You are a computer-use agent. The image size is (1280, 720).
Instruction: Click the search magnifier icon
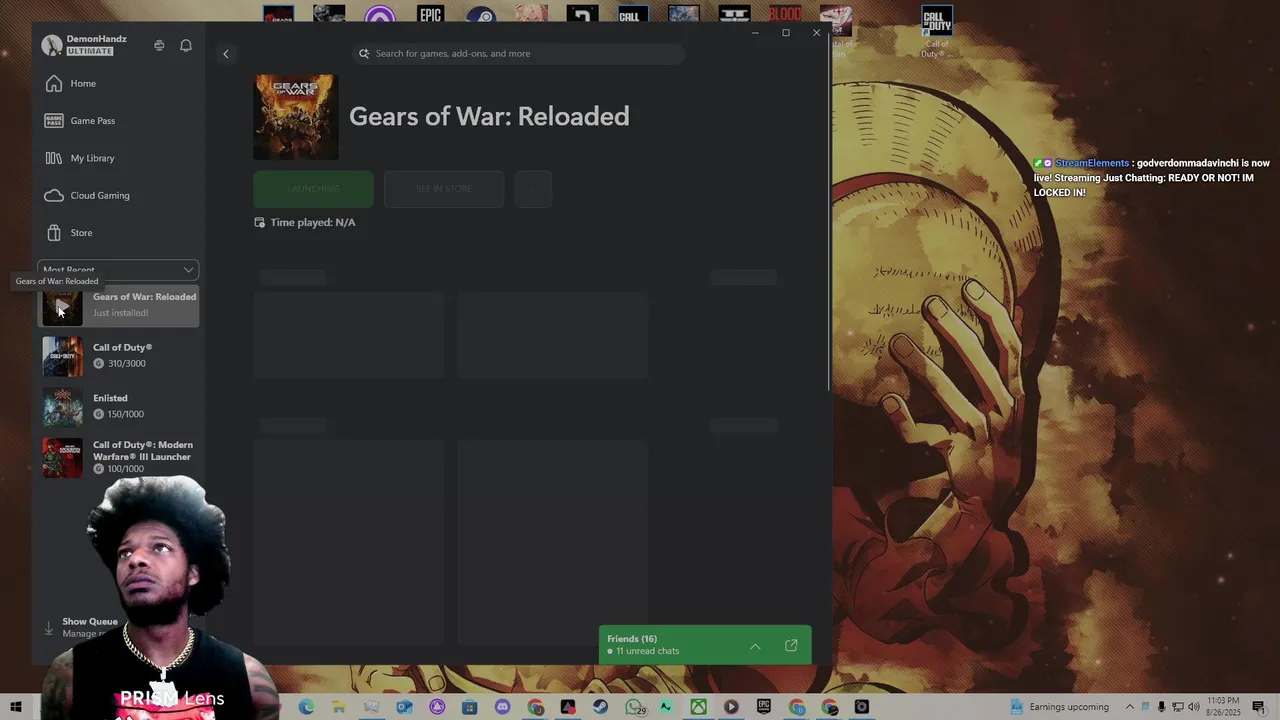(x=364, y=54)
